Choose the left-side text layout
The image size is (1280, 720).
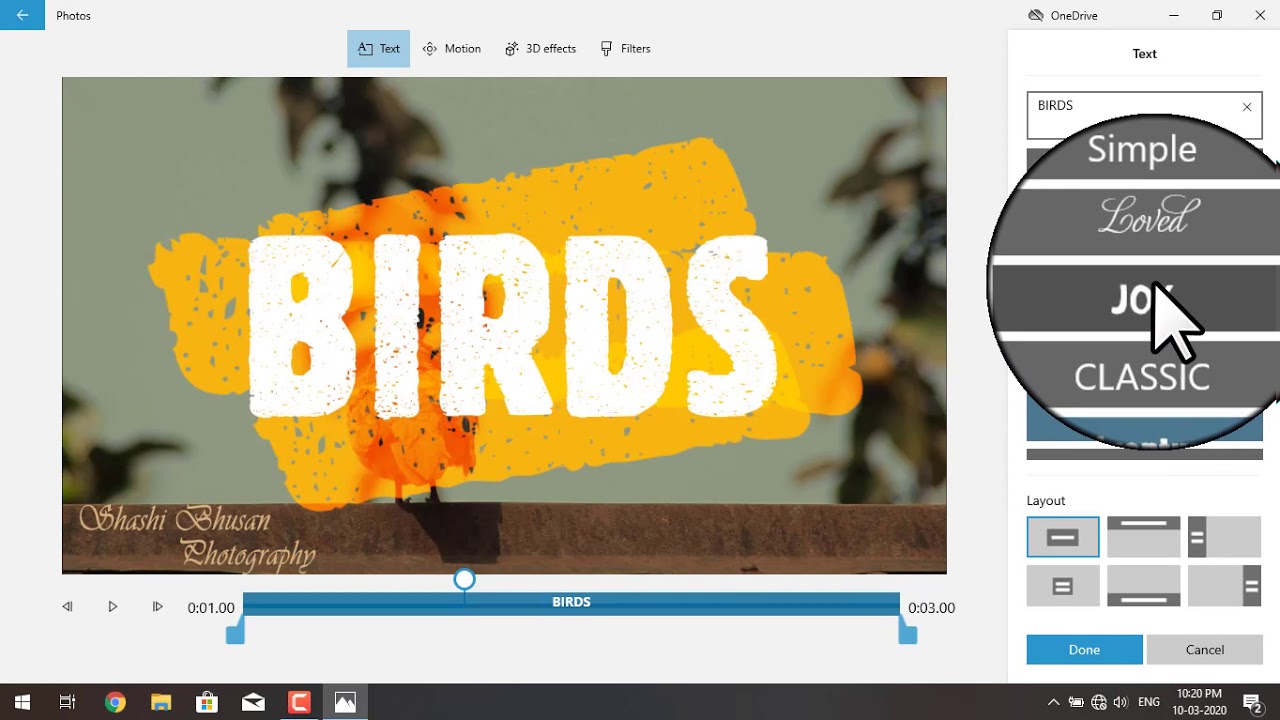tap(1224, 537)
